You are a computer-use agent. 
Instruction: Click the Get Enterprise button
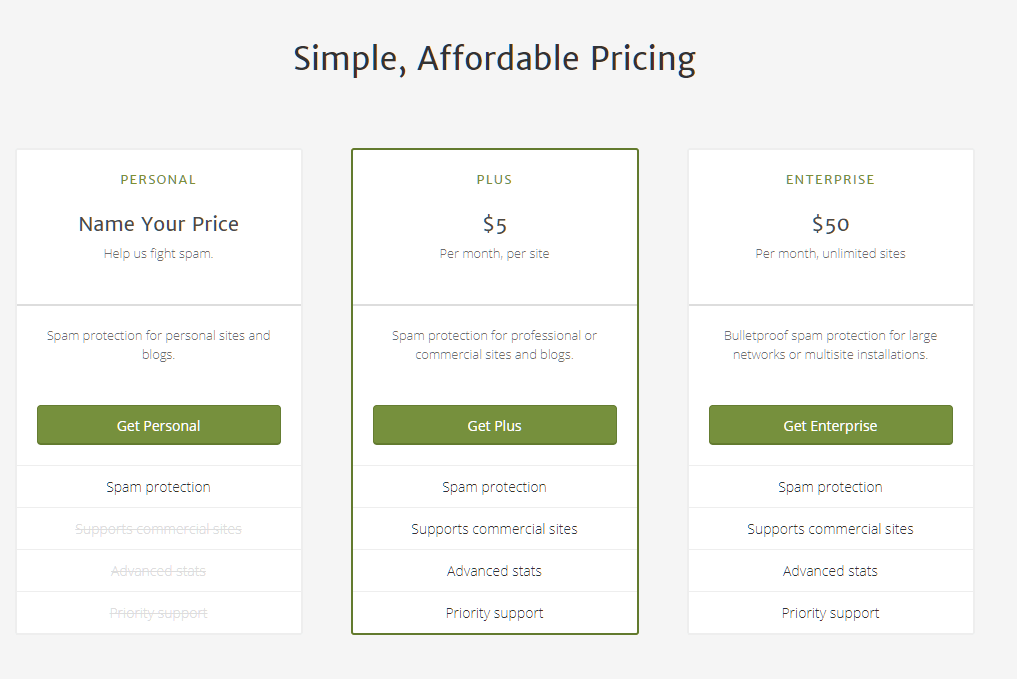pyautogui.click(x=831, y=425)
